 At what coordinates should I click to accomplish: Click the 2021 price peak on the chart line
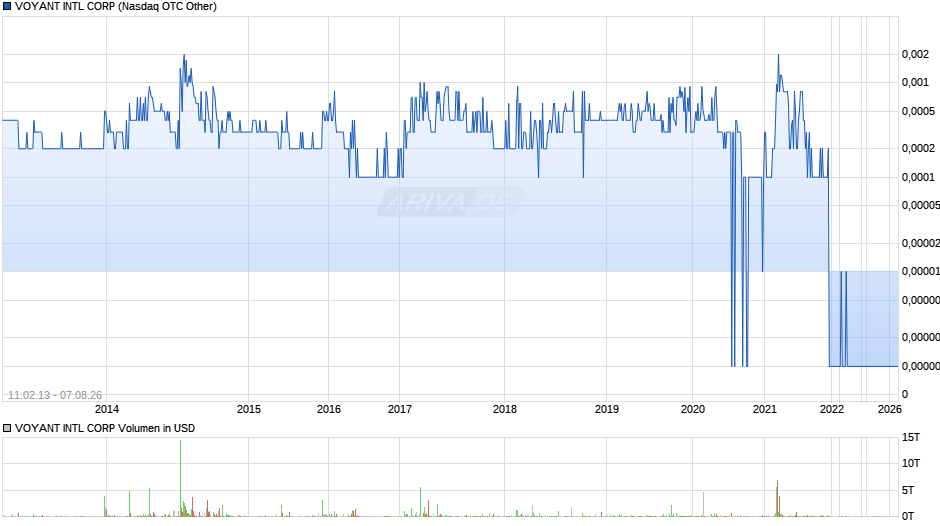779,56
